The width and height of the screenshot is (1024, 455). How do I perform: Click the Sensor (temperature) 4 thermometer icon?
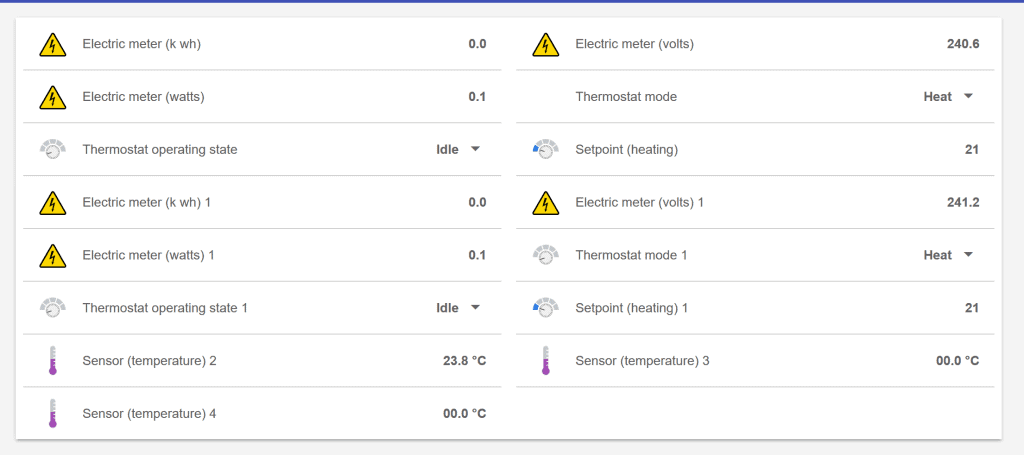(x=52, y=413)
